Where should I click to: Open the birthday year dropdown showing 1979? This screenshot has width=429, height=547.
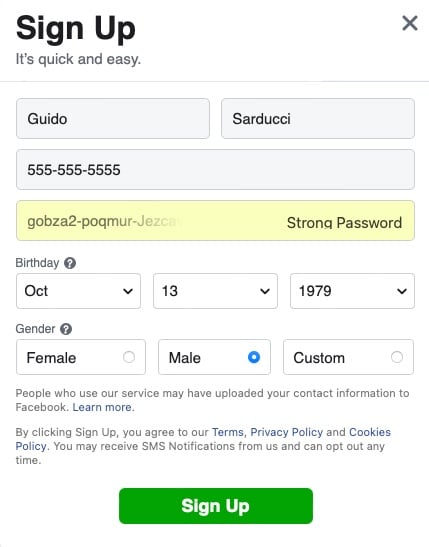[x=352, y=291]
